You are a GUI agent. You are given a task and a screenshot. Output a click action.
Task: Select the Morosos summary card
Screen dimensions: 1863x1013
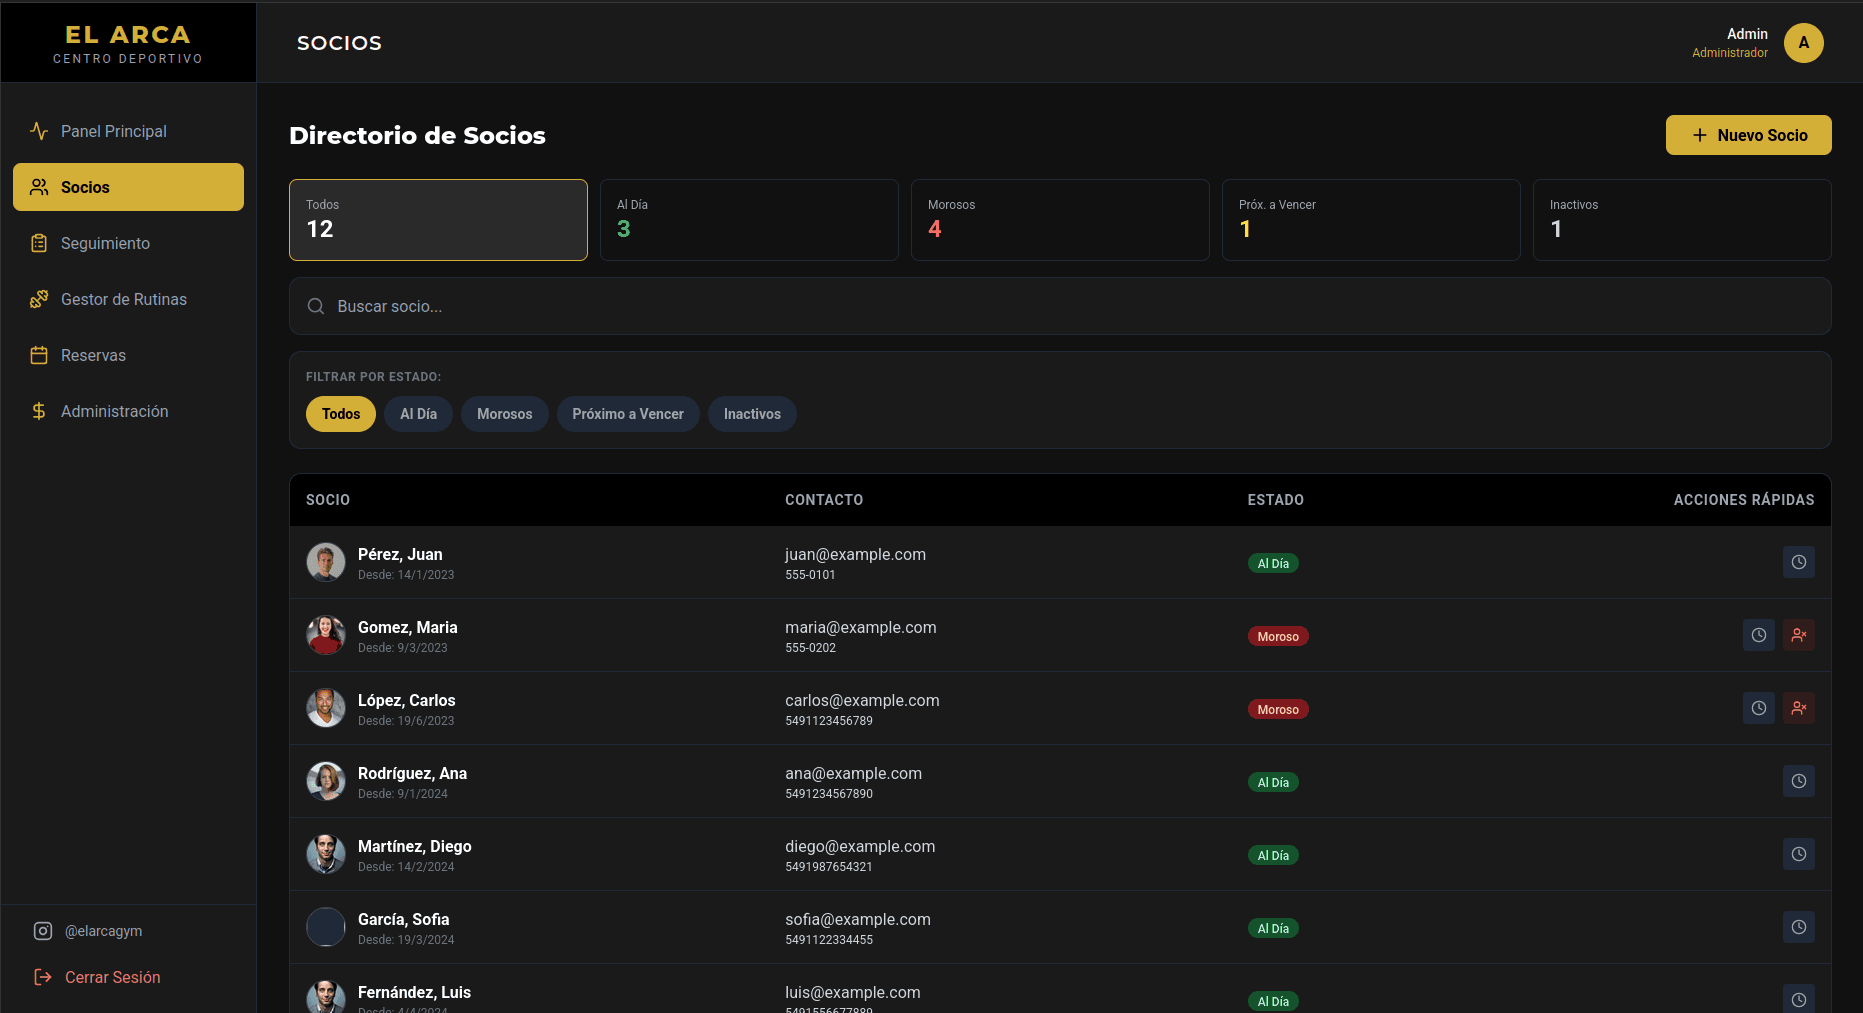point(1059,220)
